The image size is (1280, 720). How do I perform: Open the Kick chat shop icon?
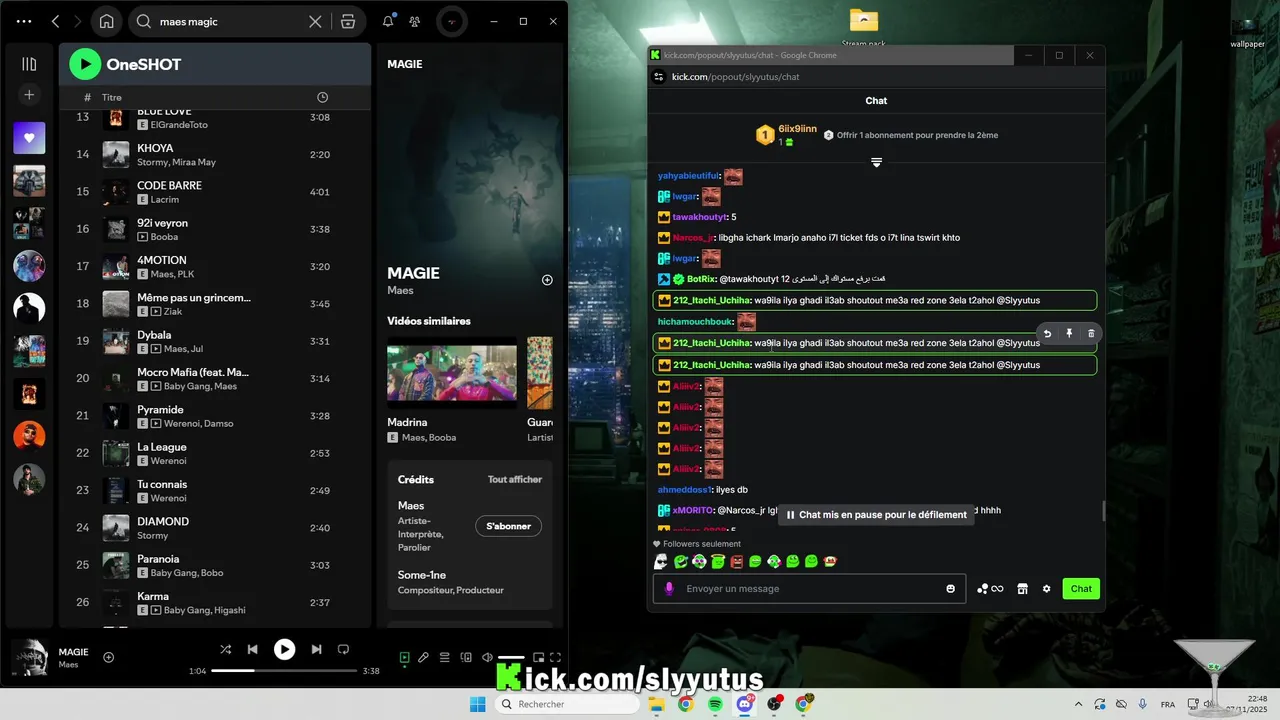tap(1022, 589)
